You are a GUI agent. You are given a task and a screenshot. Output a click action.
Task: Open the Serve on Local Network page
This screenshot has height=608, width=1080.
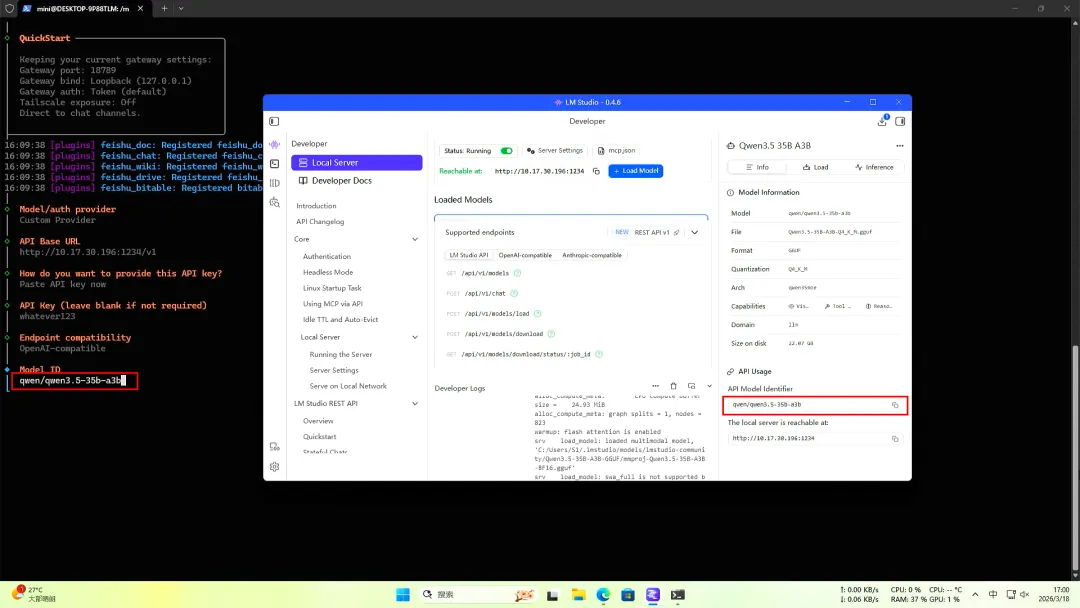348,386
